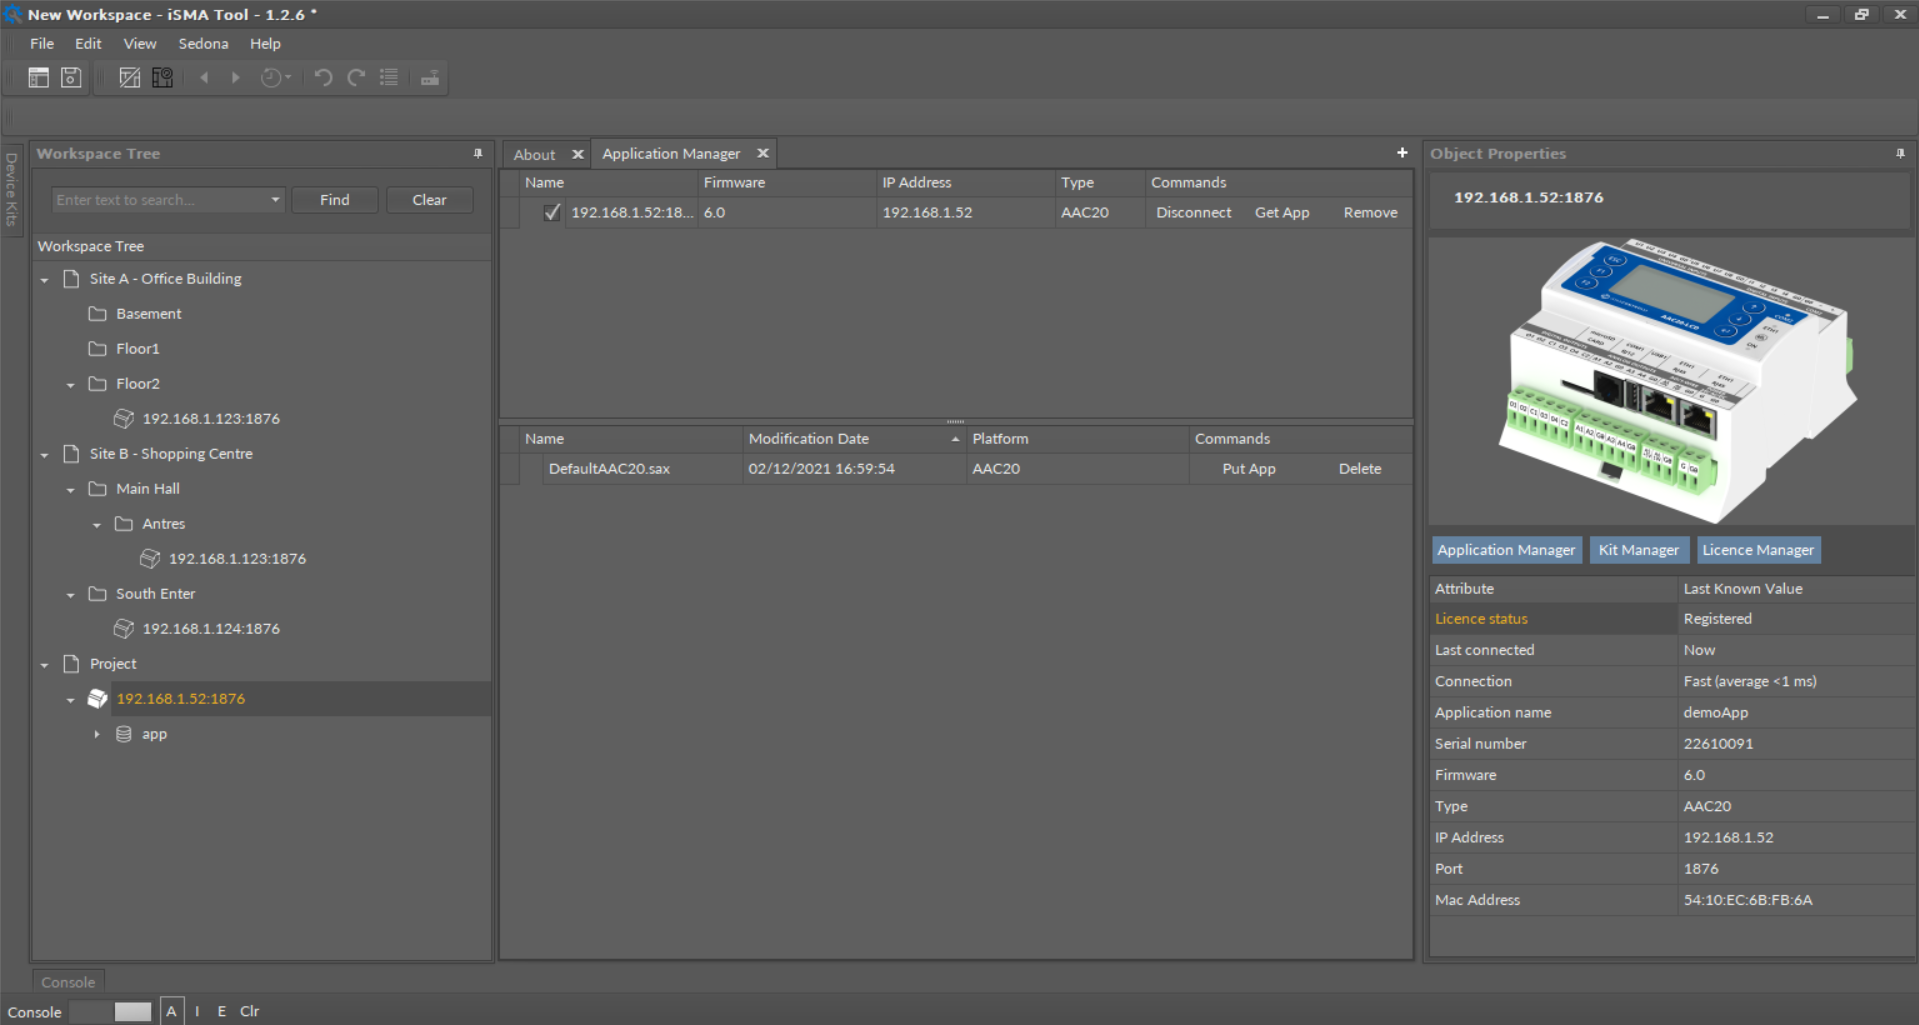
Task: Click the router device icon in toolbar
Action: point(430,78)
